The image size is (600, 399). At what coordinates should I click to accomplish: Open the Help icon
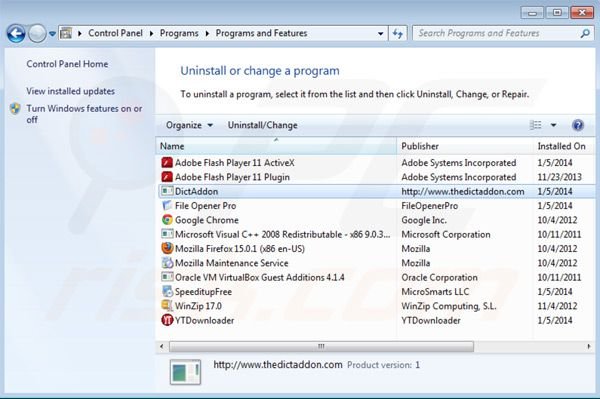578,125
